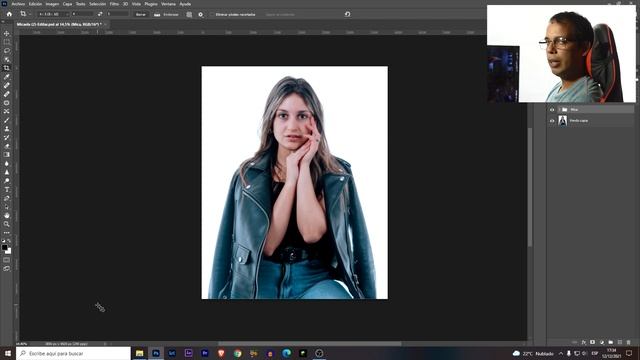The width and height of the screenshot is (640, 360).
Task: Click the Borrar button
Action: pos(140,14)
